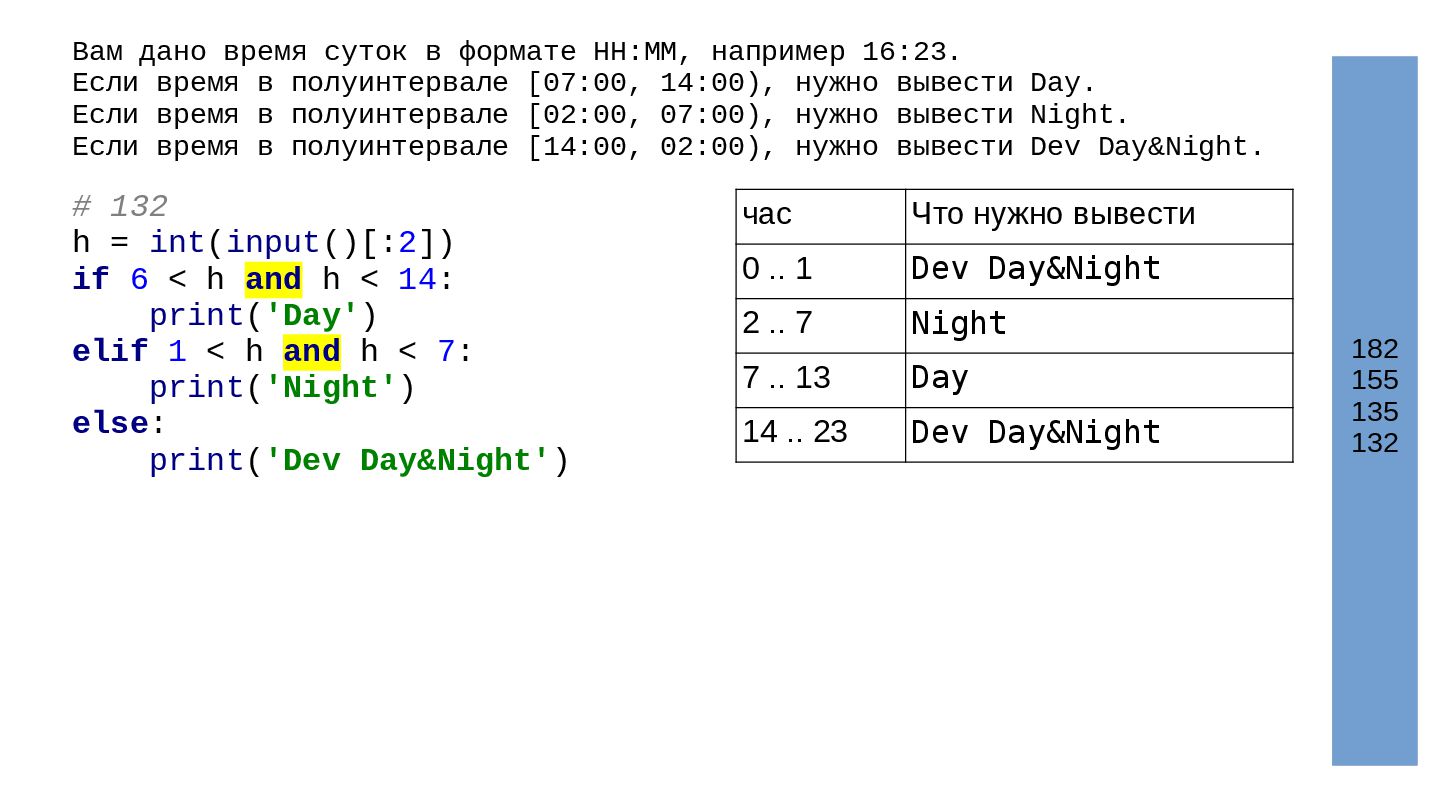
Task: Click the number 182 in the blue bar
Action: click(x=1375, y=349)
